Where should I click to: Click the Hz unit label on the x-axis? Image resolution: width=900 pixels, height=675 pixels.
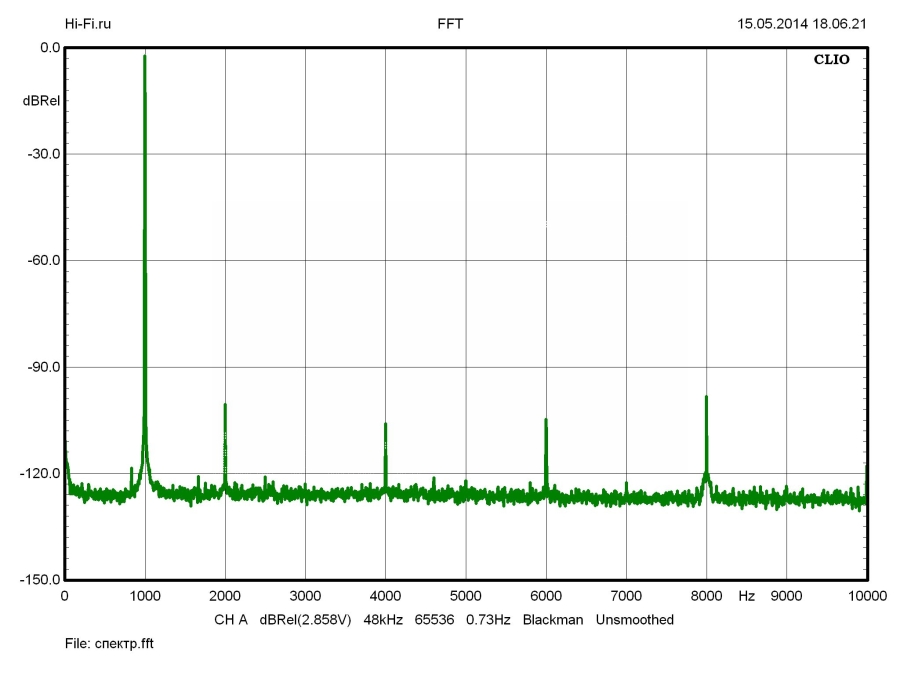[x=747, y=596]
